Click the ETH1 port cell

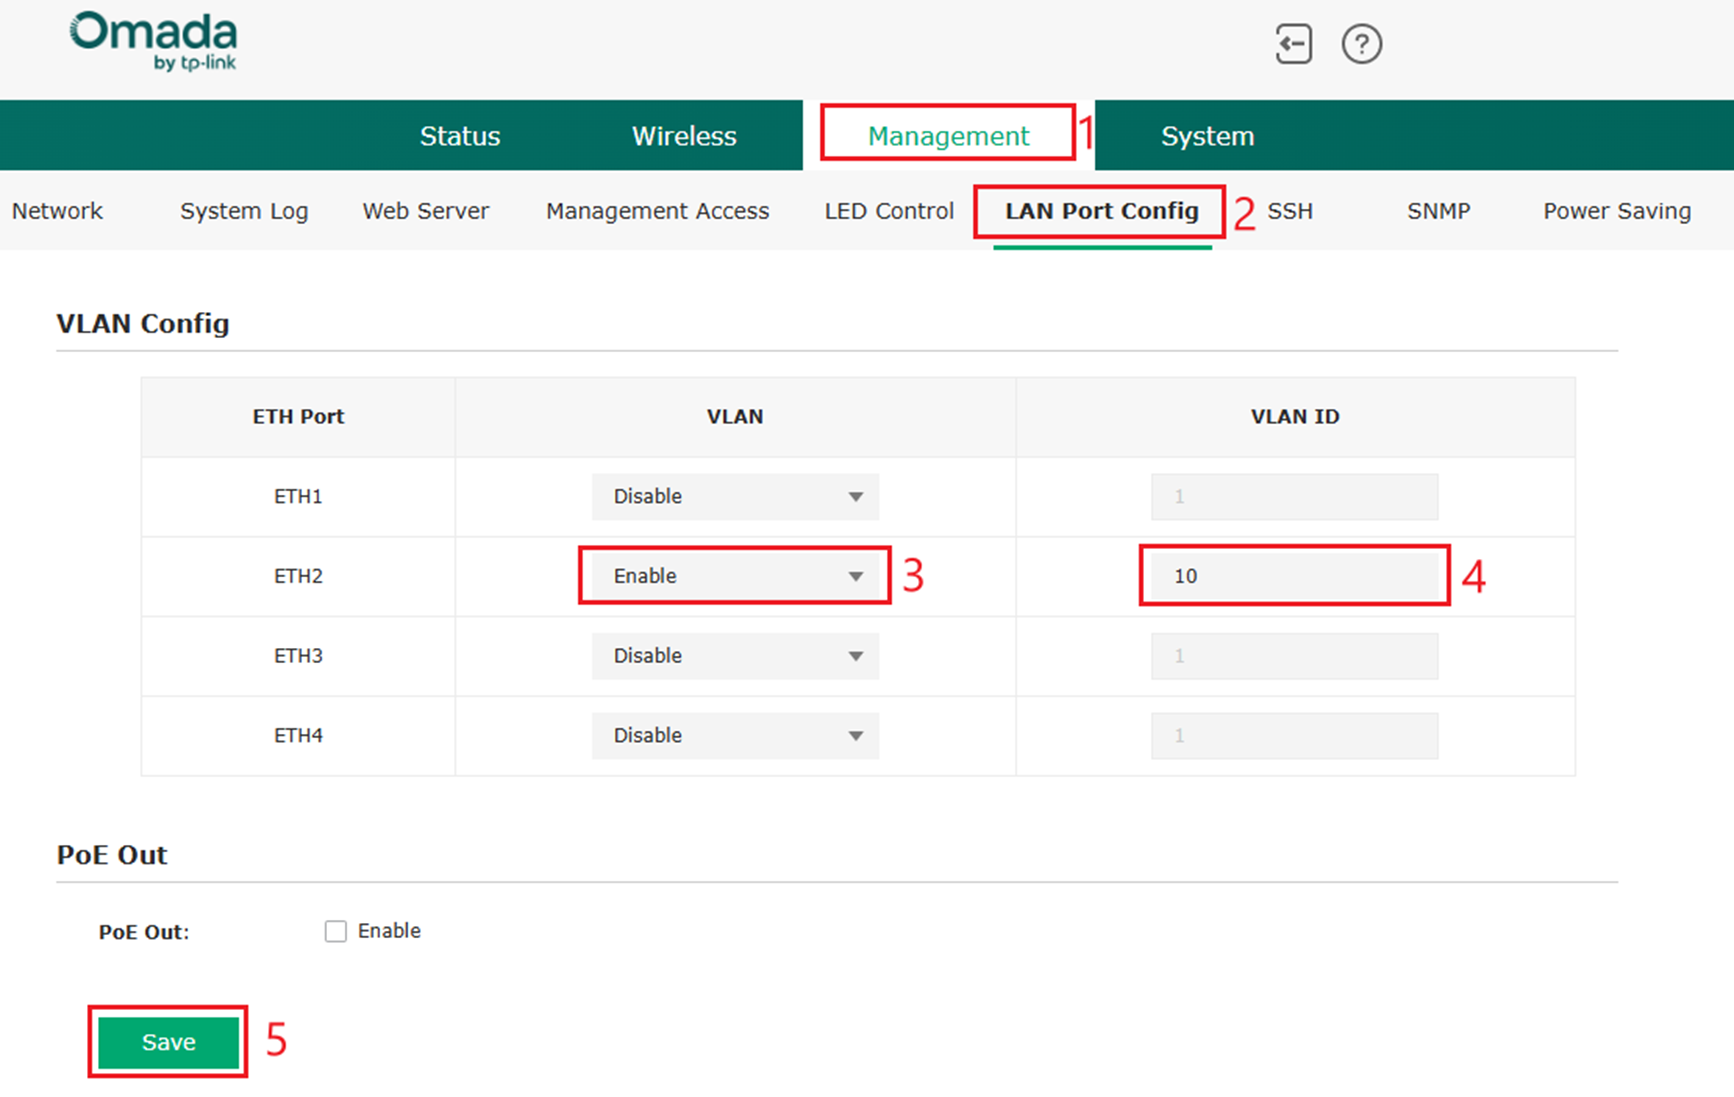click(x=298, y=496)
